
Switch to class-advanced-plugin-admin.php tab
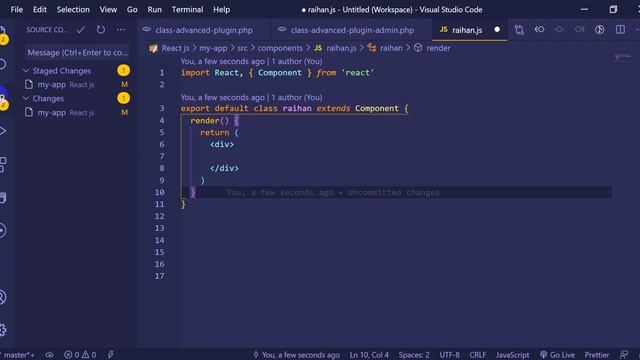352,30
